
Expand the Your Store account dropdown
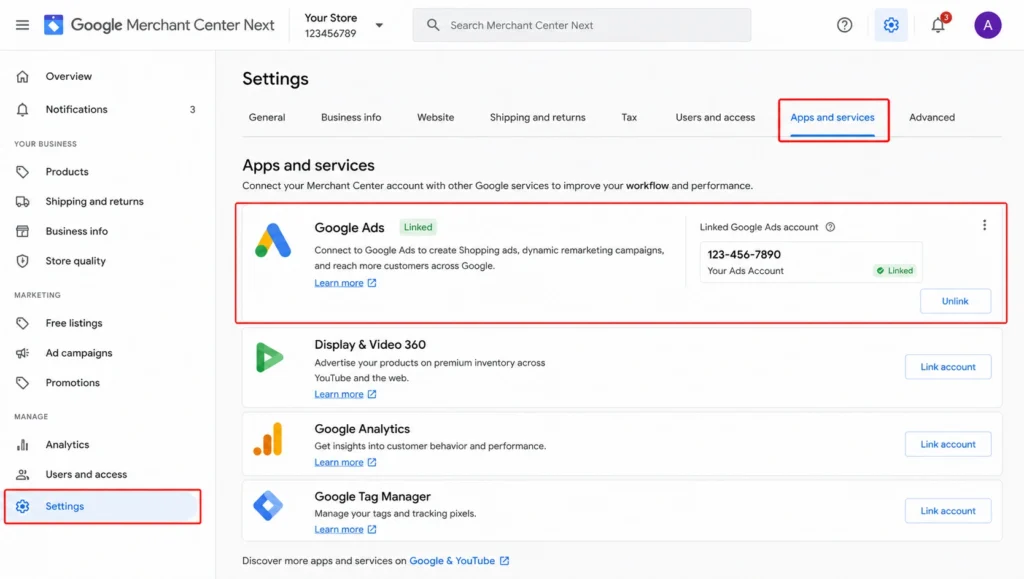click(x=379, y=25)
